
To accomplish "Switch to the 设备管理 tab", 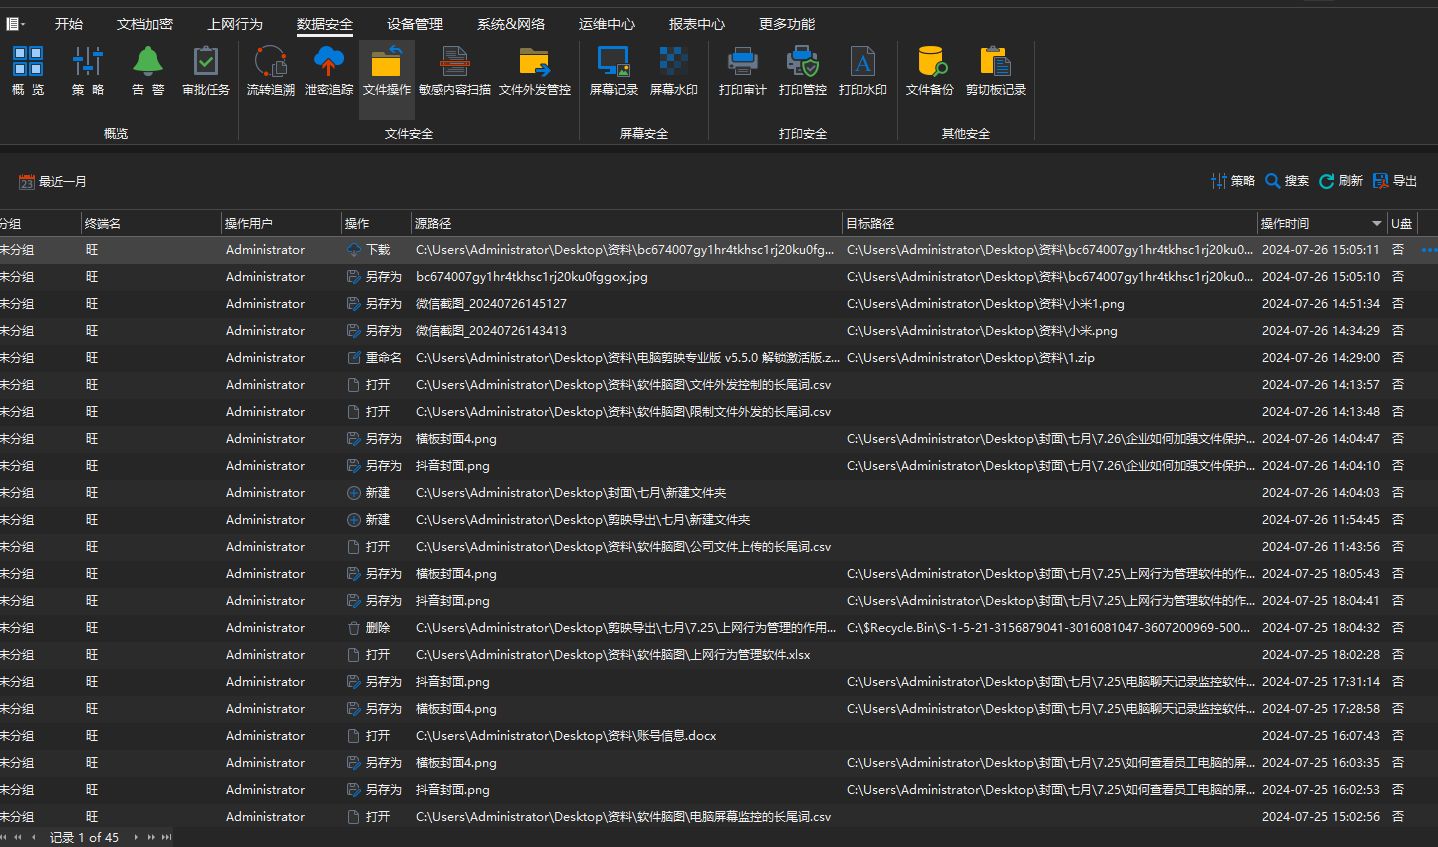I will (415, 24).
